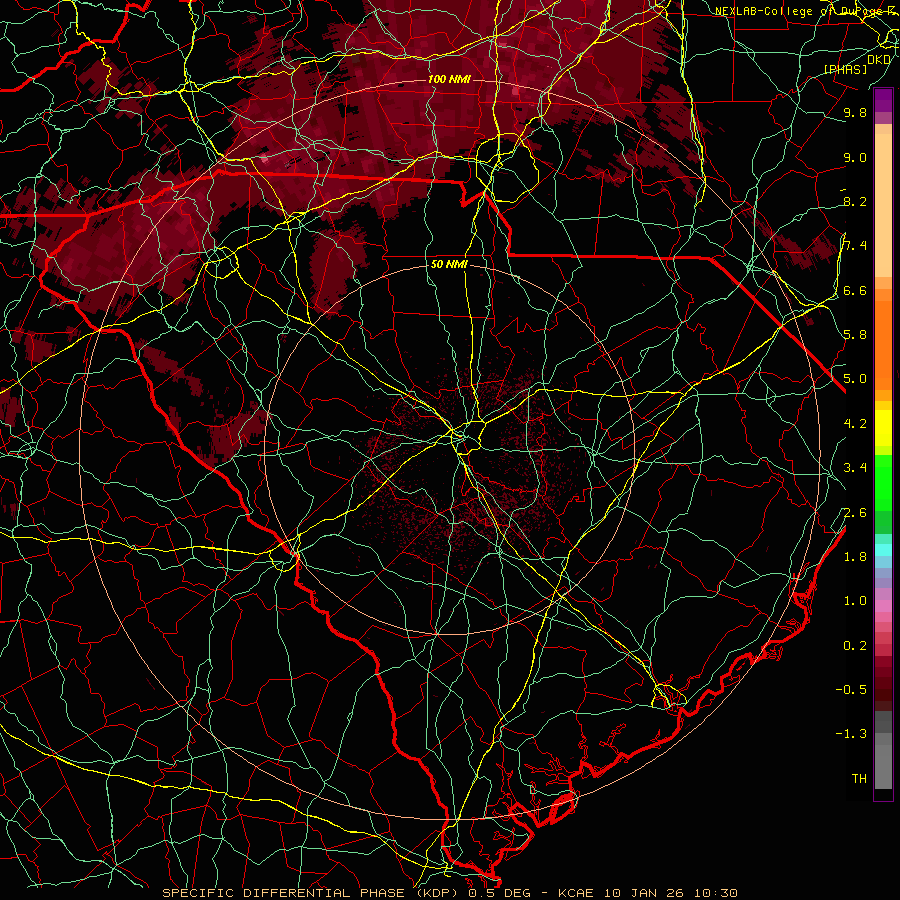
Task: Click the TH threshold label on the scale
Action: pos(859,779)
